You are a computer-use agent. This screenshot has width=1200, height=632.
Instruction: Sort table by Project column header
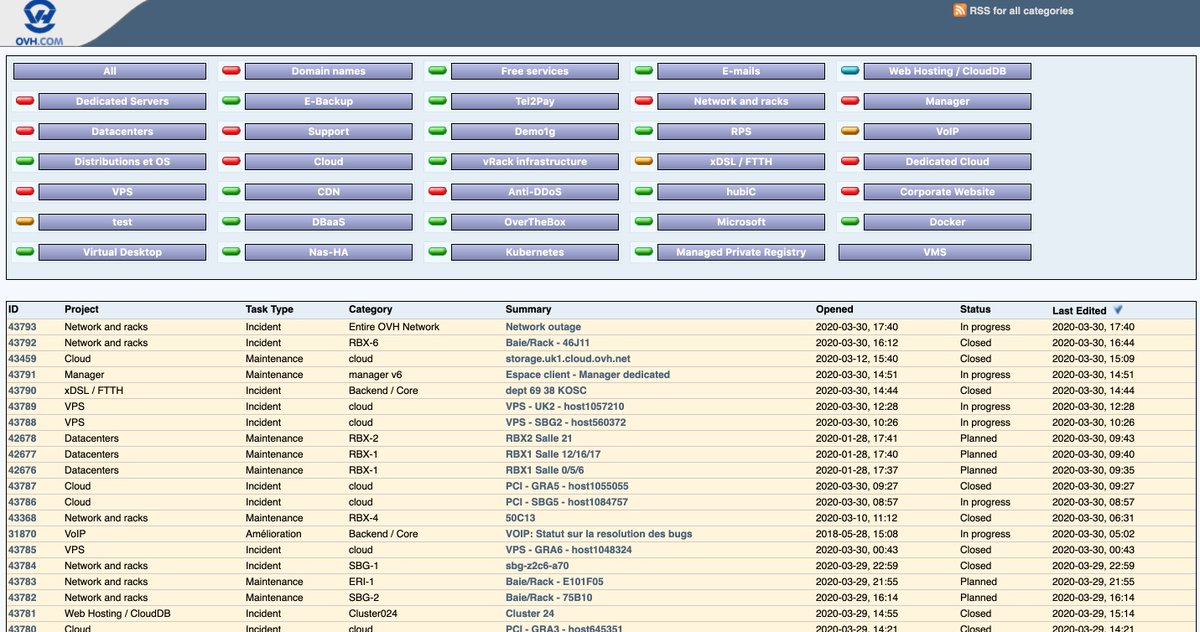point(82,309)
